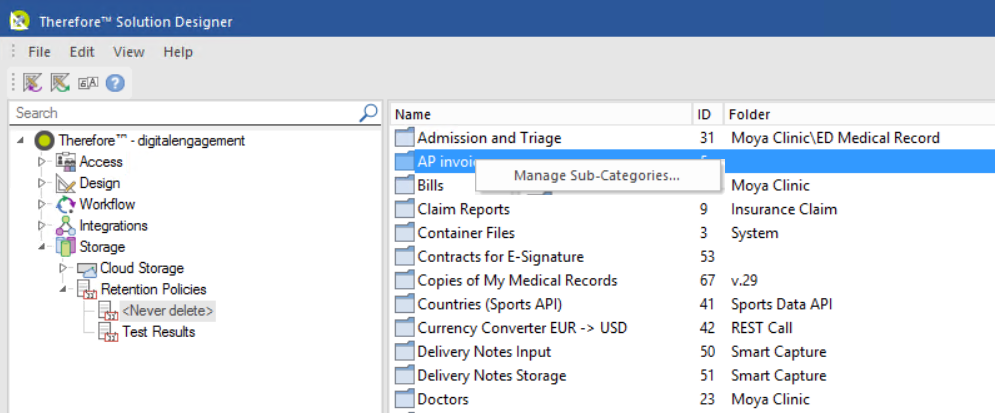Click the Retention Policies node icon
Viewport: 995px width, 413px height.
[x=88, y=289]
